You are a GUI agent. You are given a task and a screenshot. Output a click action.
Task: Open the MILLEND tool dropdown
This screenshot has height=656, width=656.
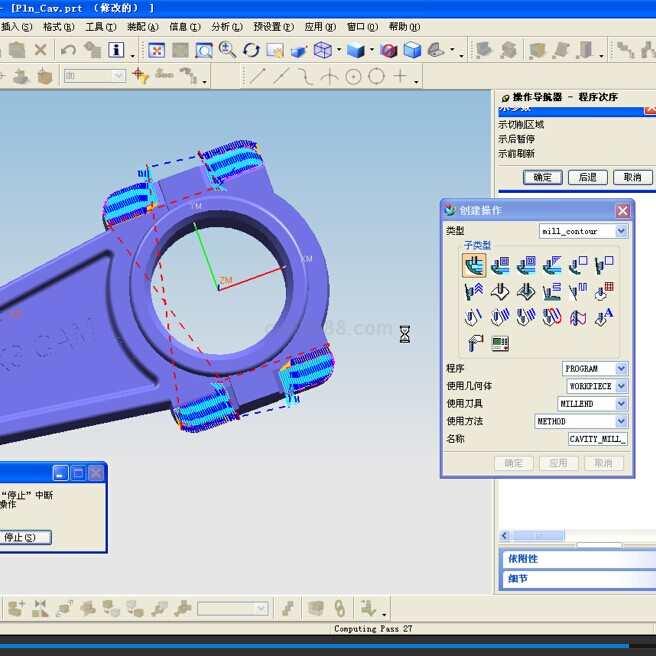tap(621, 404)
